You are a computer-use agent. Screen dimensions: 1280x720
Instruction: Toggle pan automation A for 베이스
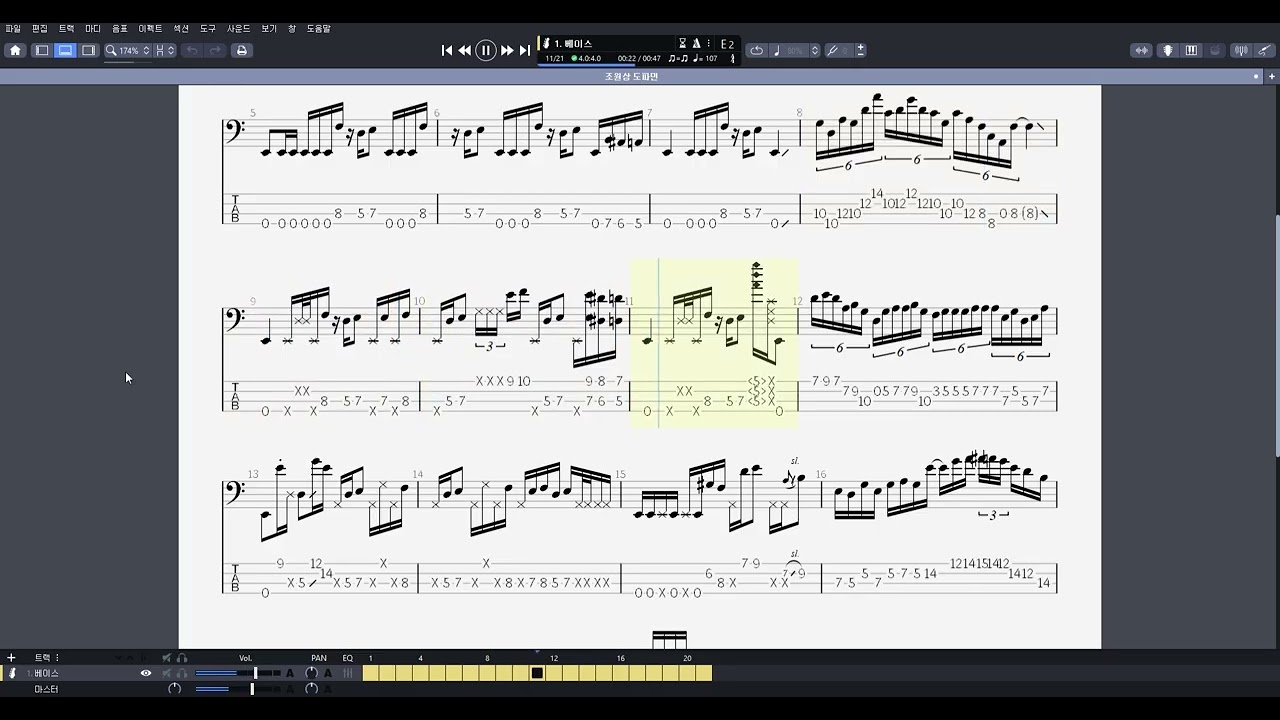pyautogui.click(x=327, y=673)
